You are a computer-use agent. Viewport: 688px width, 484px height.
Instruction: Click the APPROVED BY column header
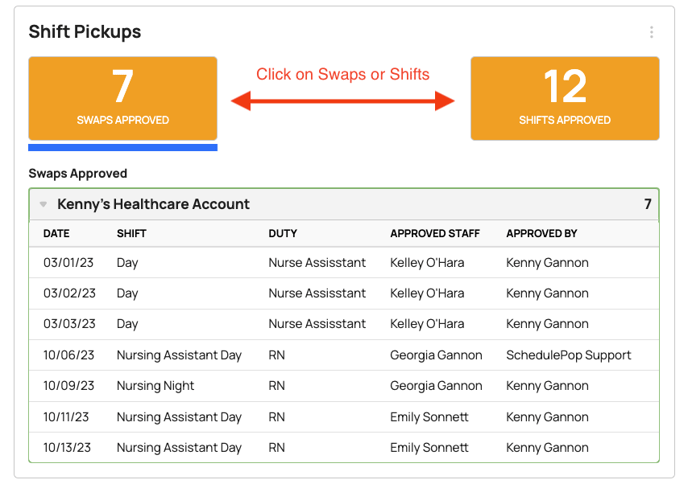[x=541, y=233]
